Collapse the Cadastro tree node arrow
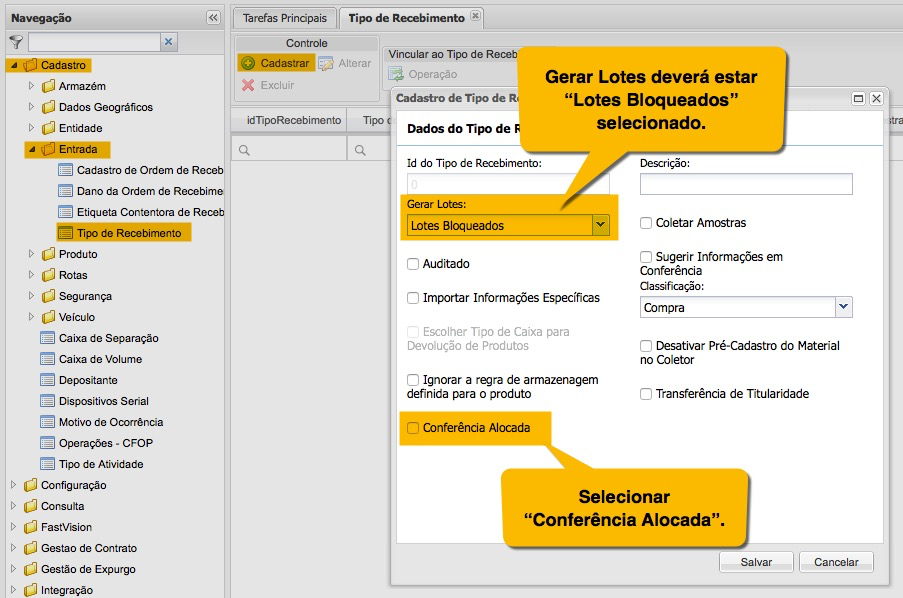 (x=14, y=65)
